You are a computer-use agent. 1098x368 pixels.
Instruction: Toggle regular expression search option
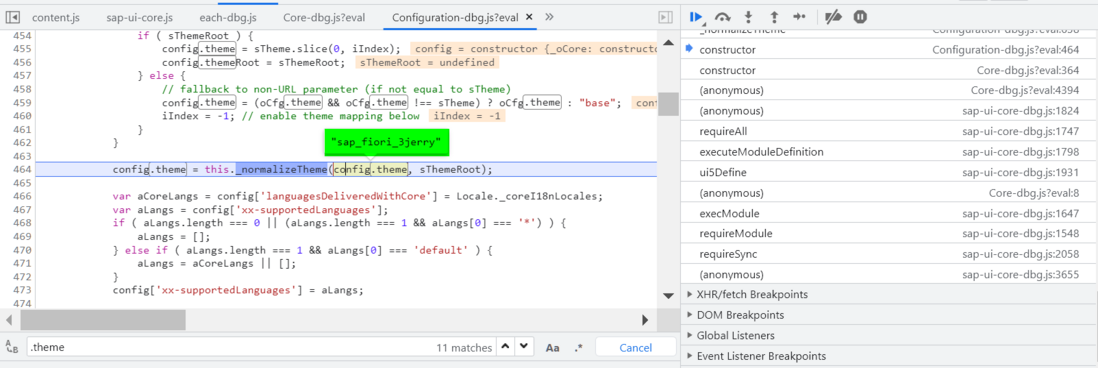click(x=578, y=348)
